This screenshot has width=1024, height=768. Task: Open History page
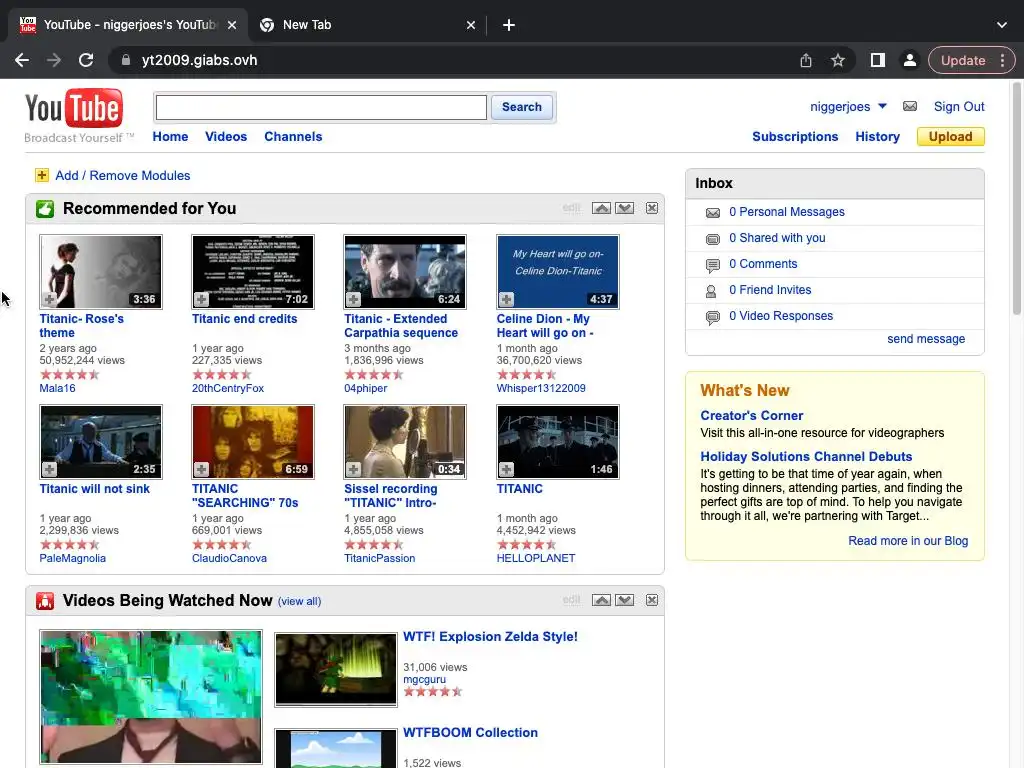pyautogui.click(x=877, y=136)
